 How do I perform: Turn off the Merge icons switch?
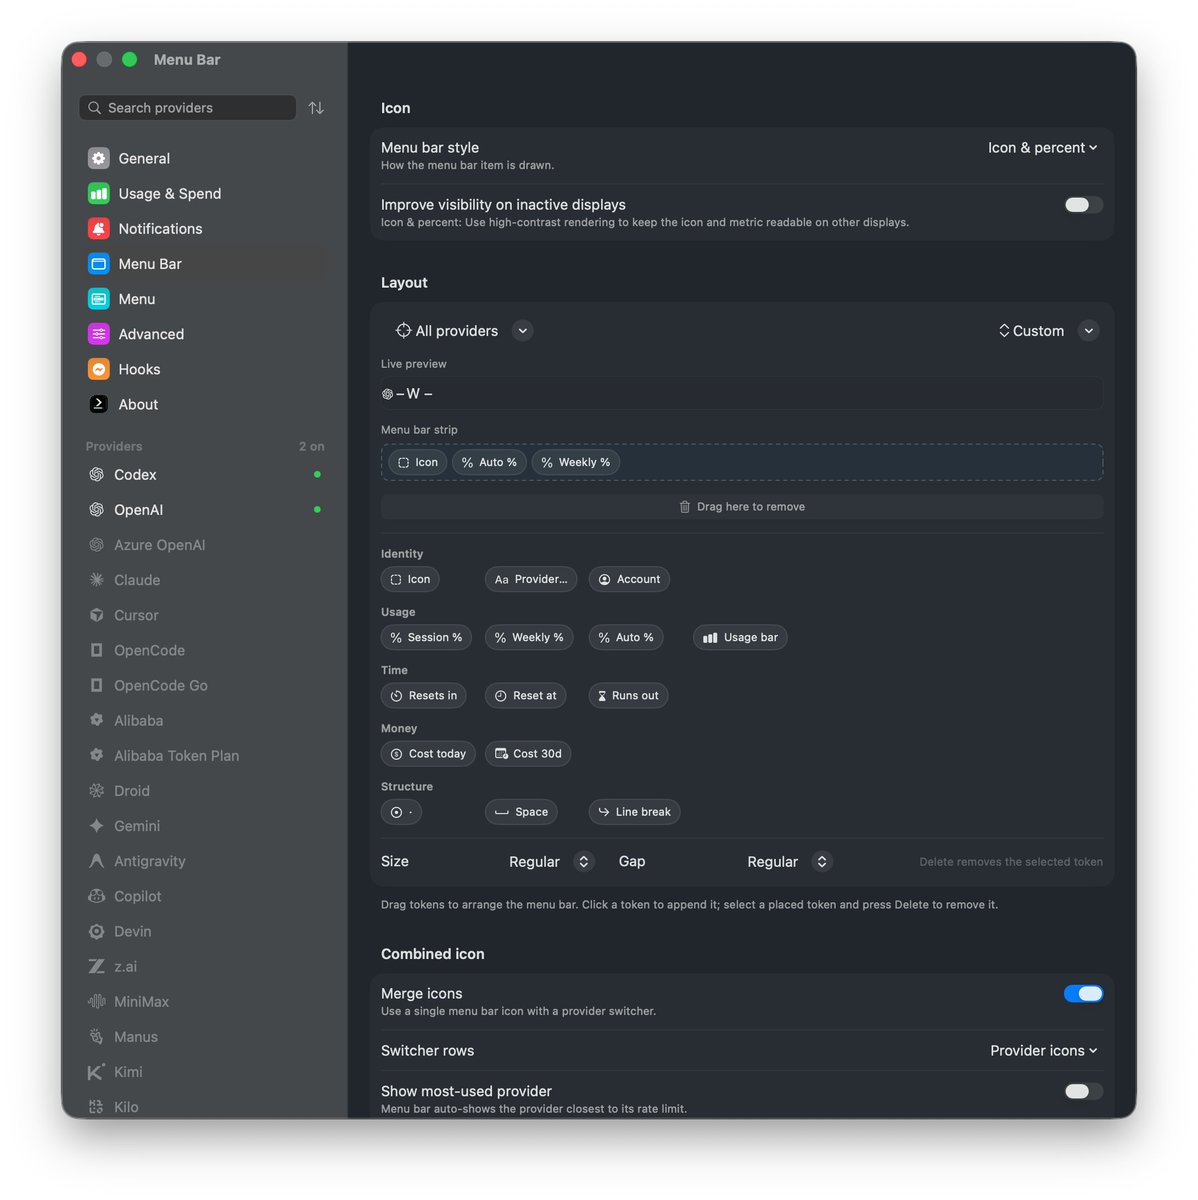(x=1083, y=993)
